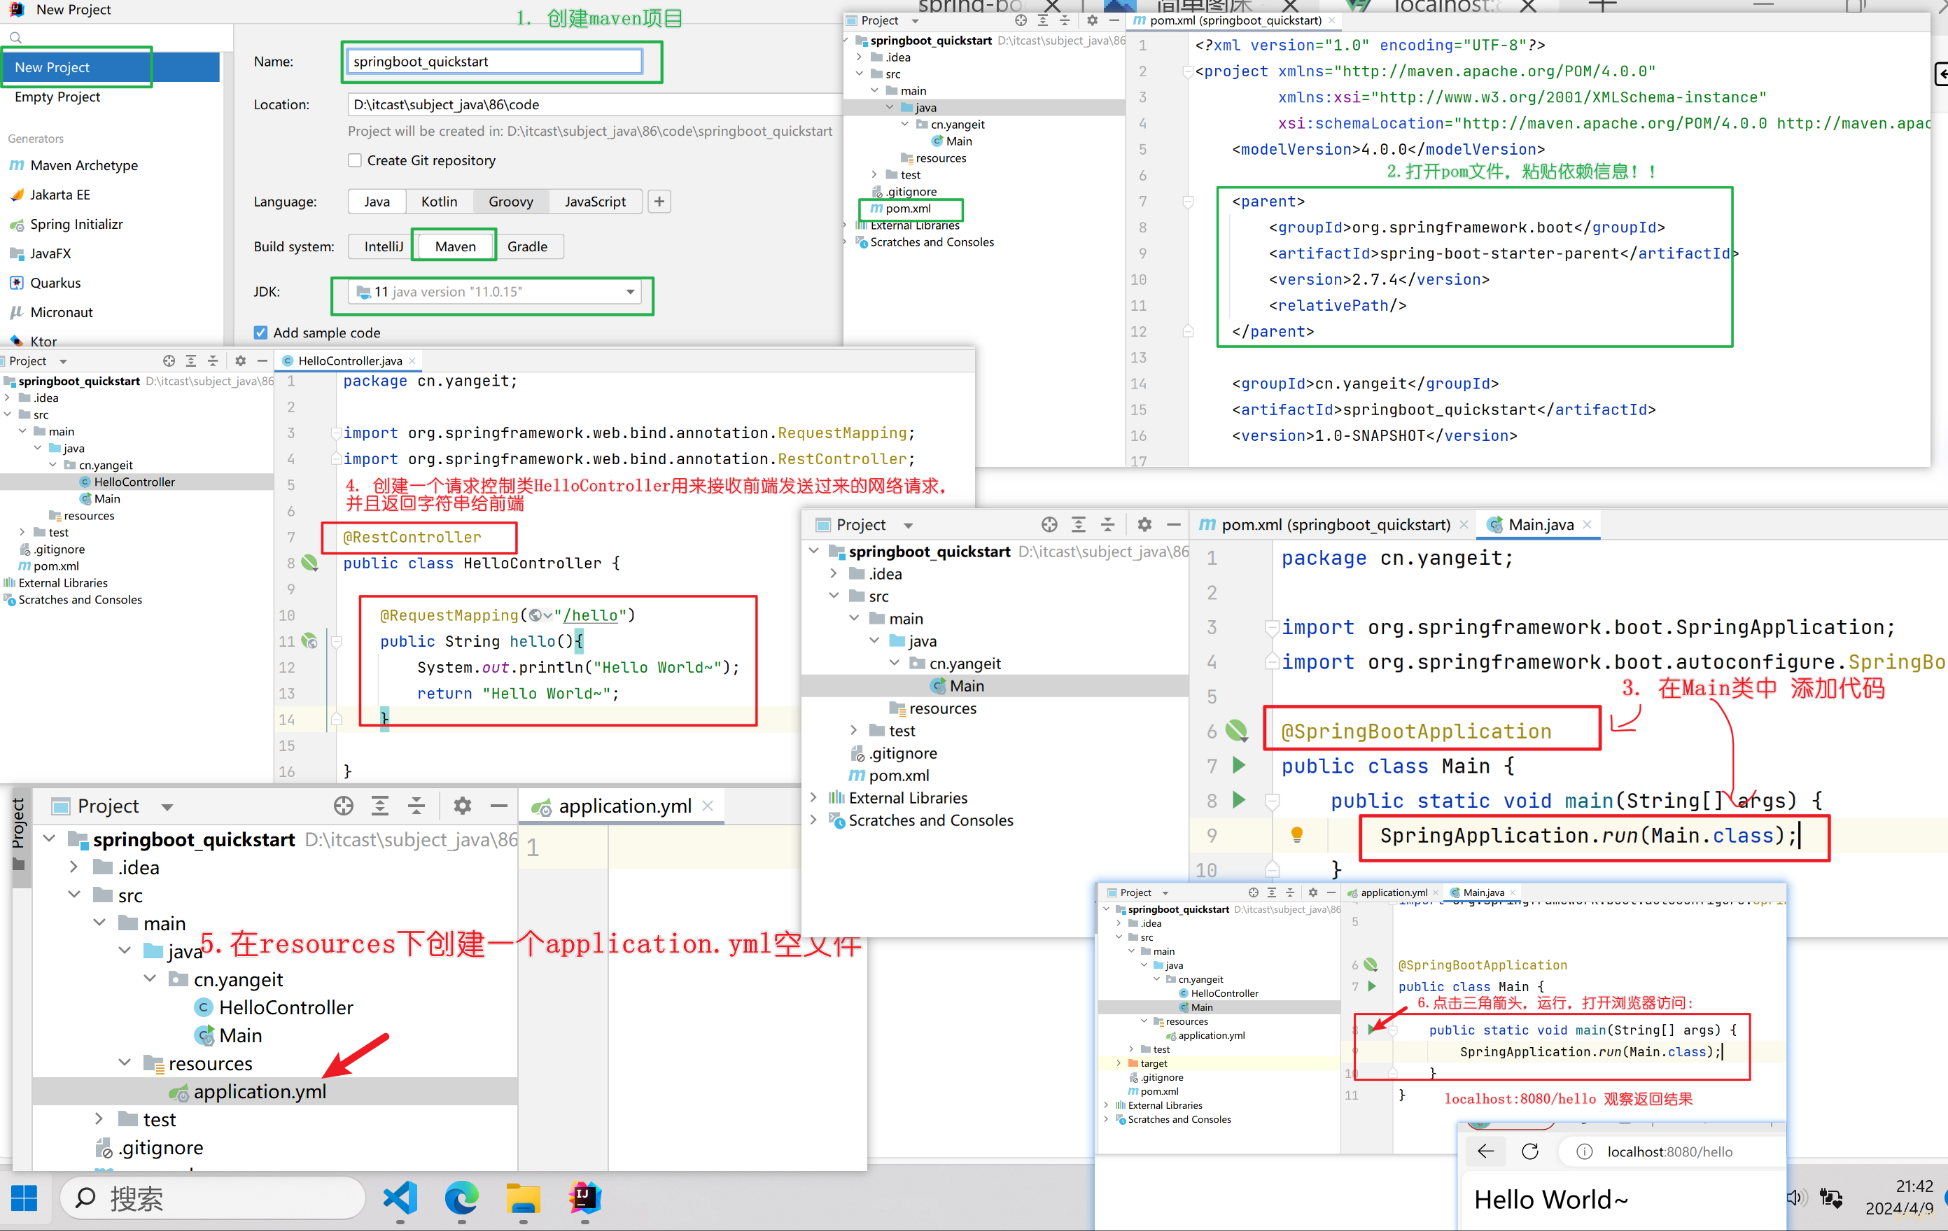Click the locate-file crosshair in the HelloController.java project panel
The image size is (1948, 1231).
point(168,361)
